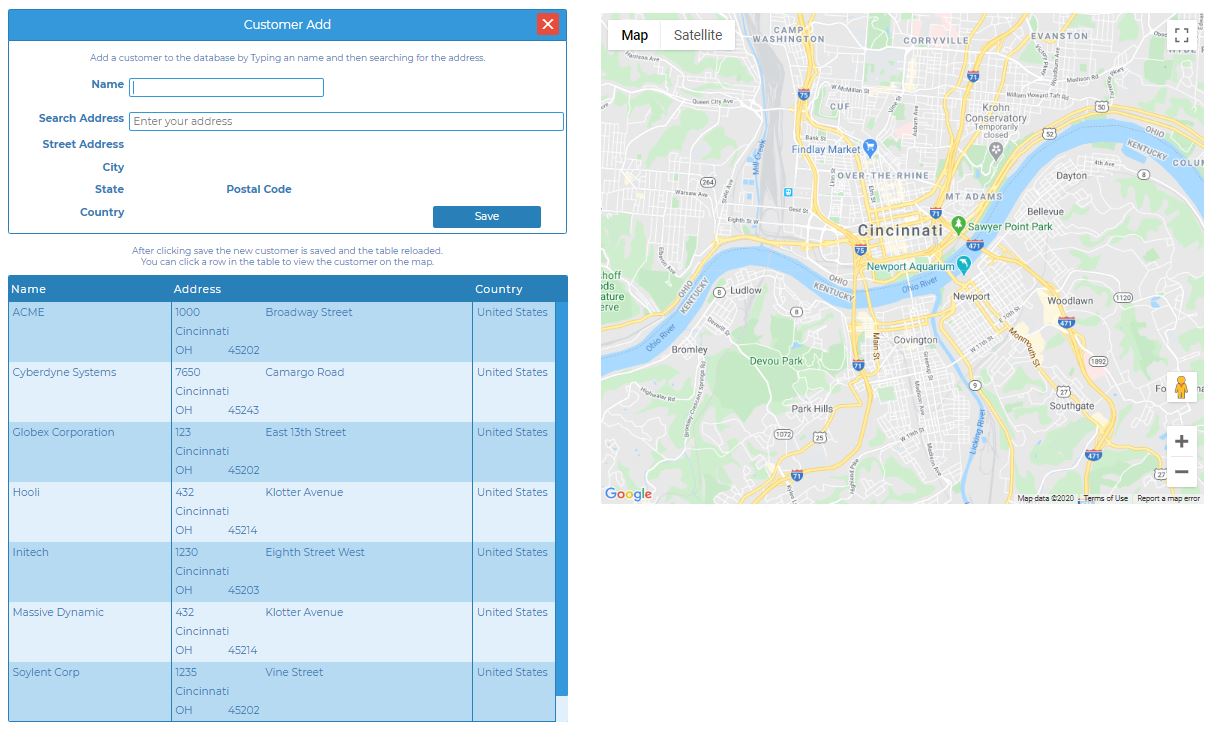This screenshot has width=1221, height=739.
Task: Click the Country column header
Action: pyautogui.click(x=499, y=289)
